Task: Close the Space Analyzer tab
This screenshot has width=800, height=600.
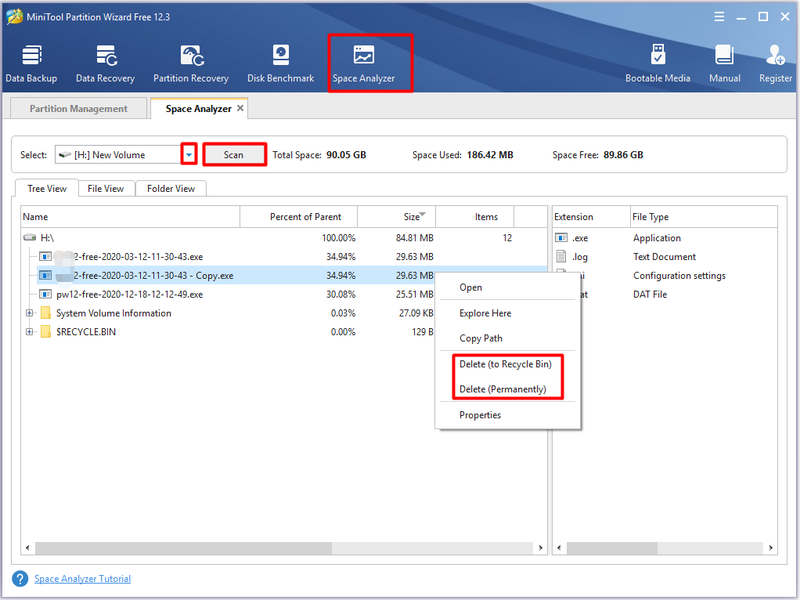Action: pos(240,108)
